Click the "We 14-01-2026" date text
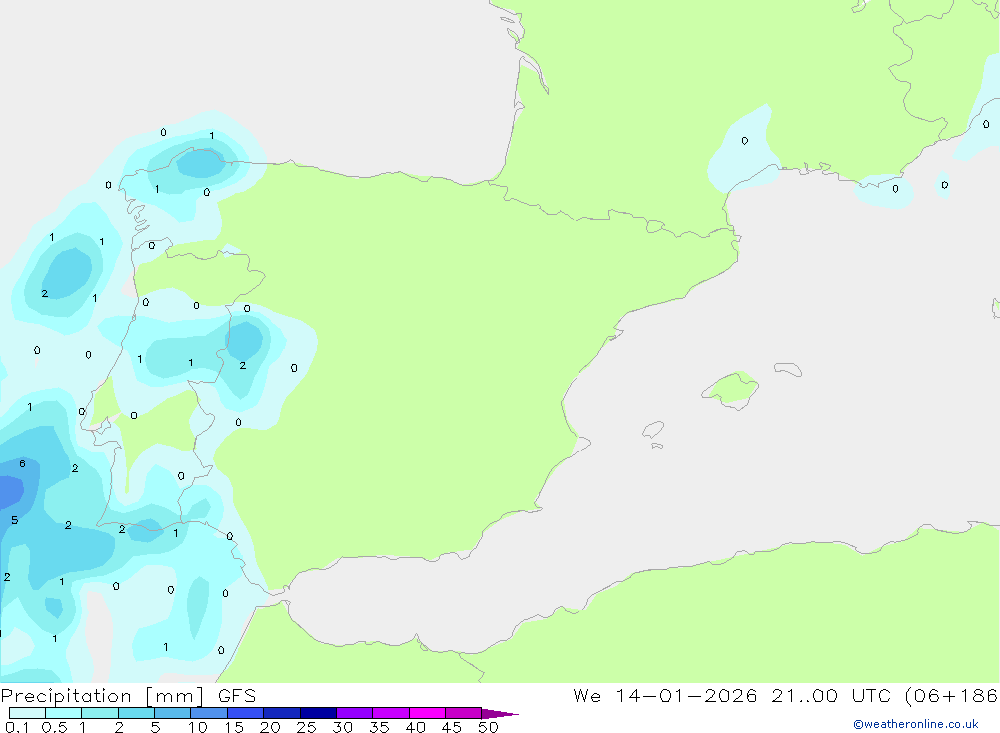 point(665,695)
